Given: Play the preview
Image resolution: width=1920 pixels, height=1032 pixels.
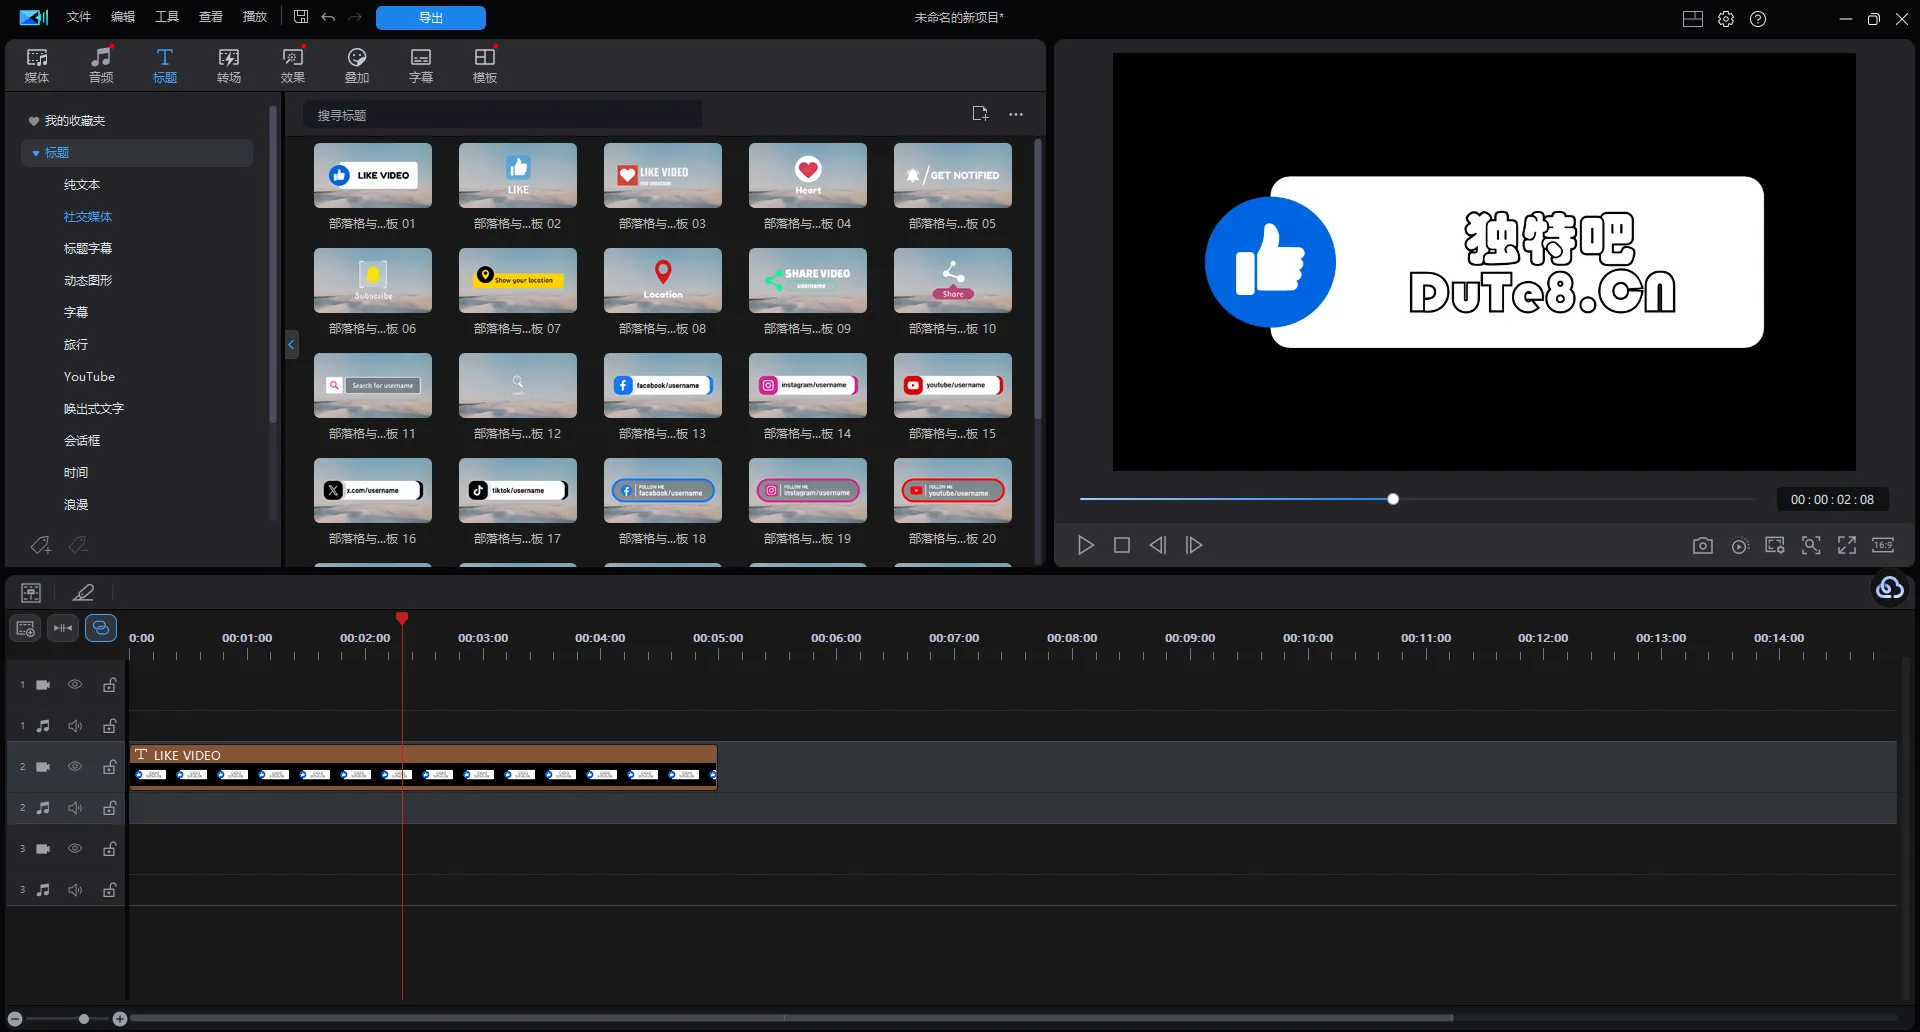Looking at the screenshot, I should point(1086,545).
